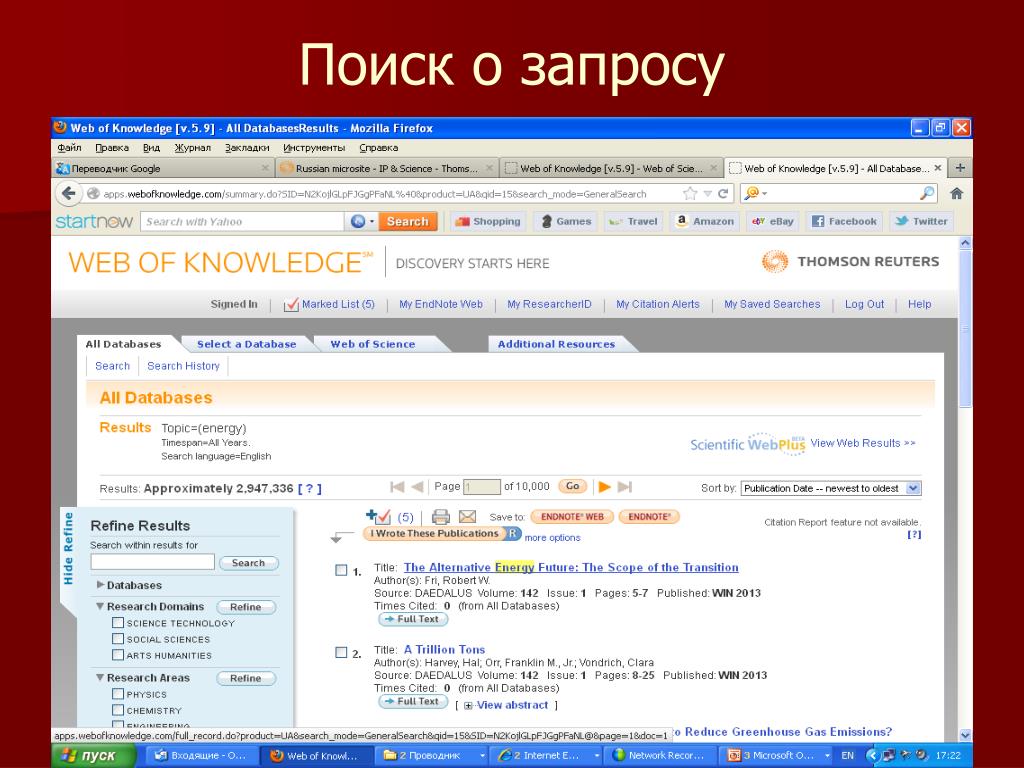
Task: Open the Sort by dropdown
Action: (x=831, y=488)
